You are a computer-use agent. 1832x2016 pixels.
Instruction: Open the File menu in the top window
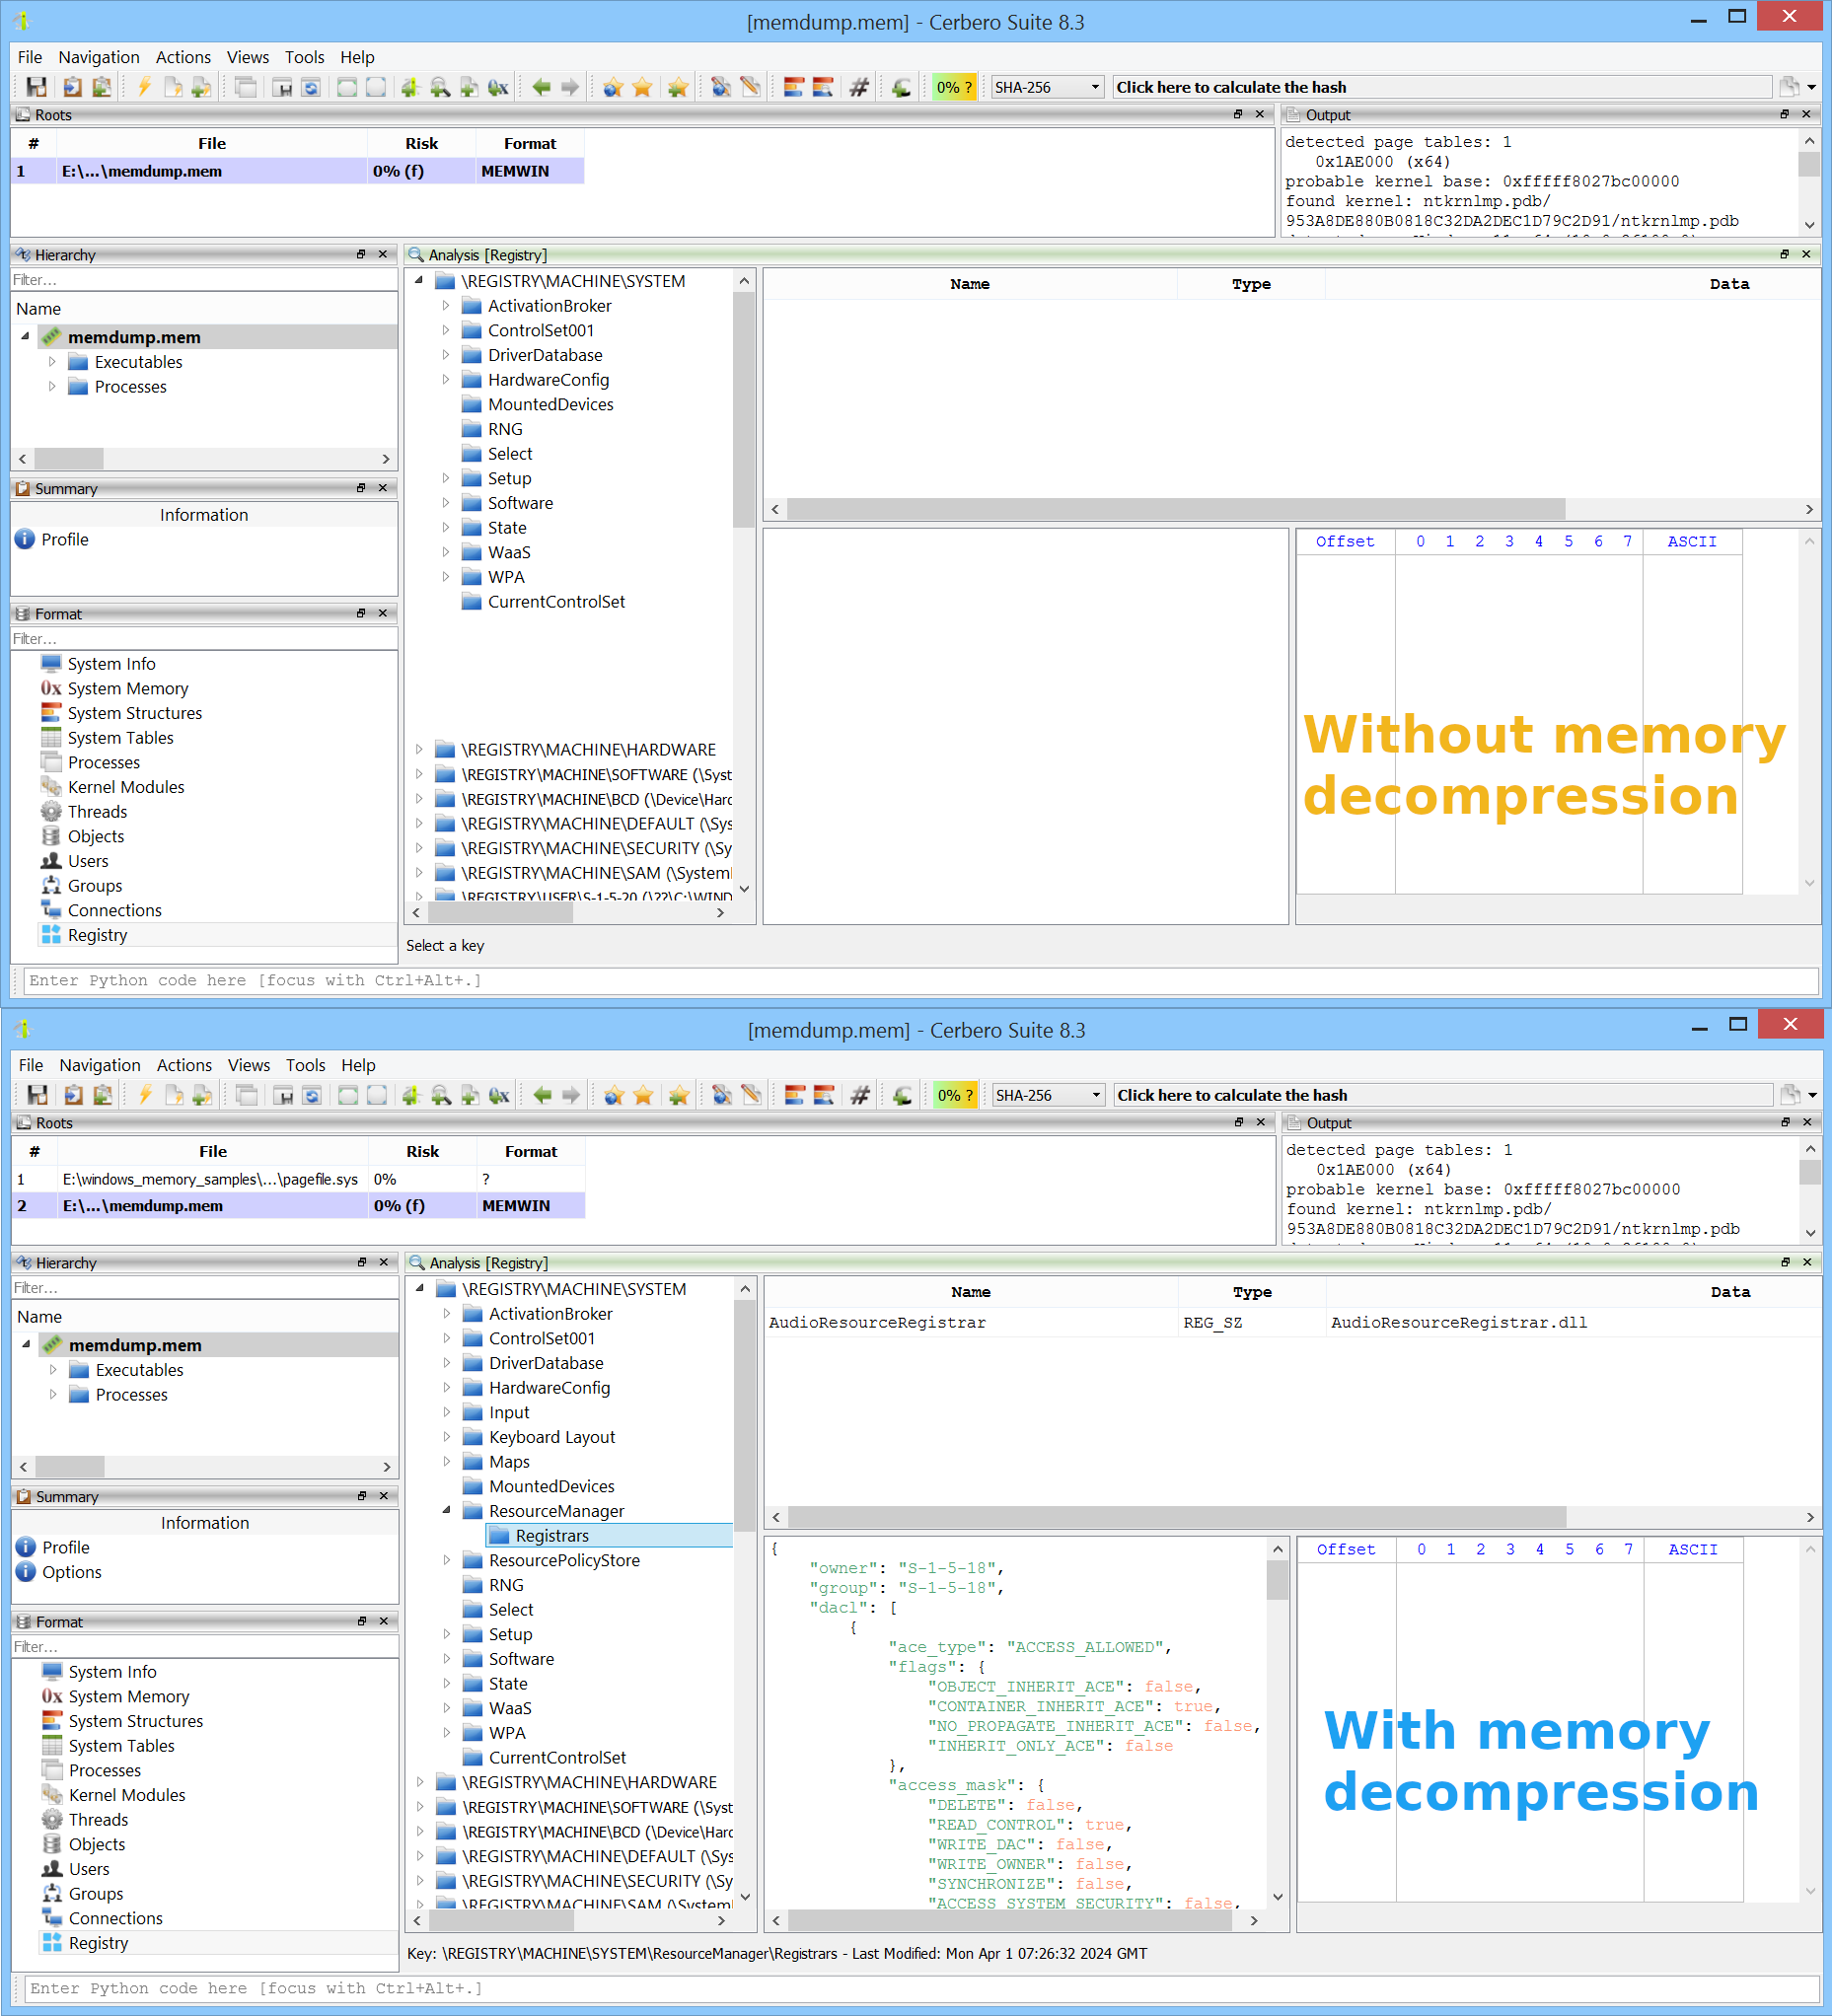click(30, 57)
